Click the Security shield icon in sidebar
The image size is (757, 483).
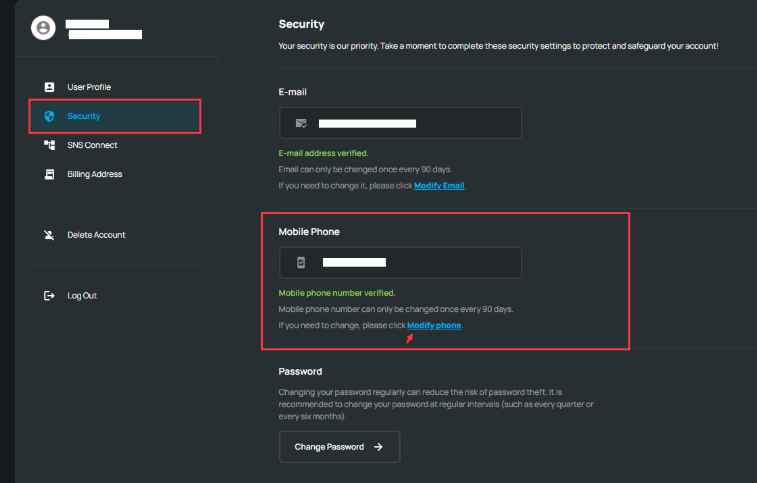click(49, 116)
